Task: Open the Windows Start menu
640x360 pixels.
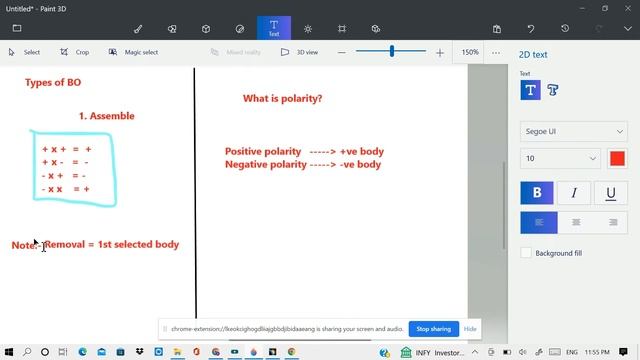Action: [x=8, y=352]
